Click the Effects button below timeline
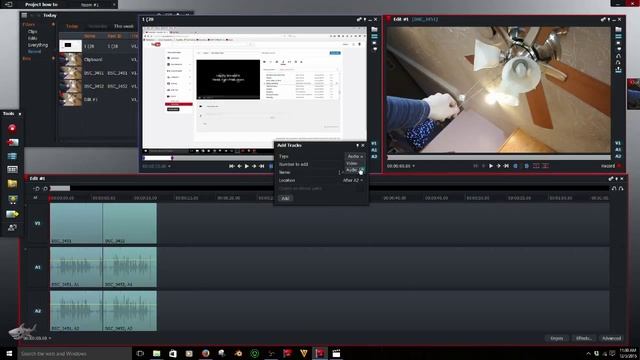 584,338
